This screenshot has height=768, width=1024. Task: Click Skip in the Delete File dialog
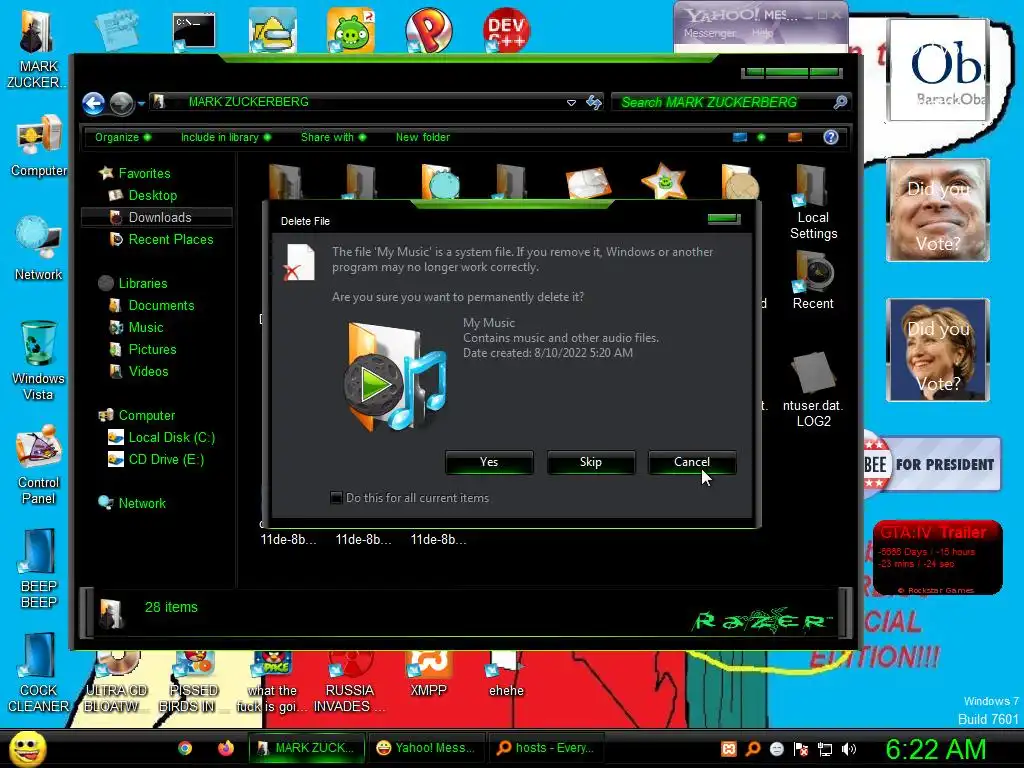(590, 462)
